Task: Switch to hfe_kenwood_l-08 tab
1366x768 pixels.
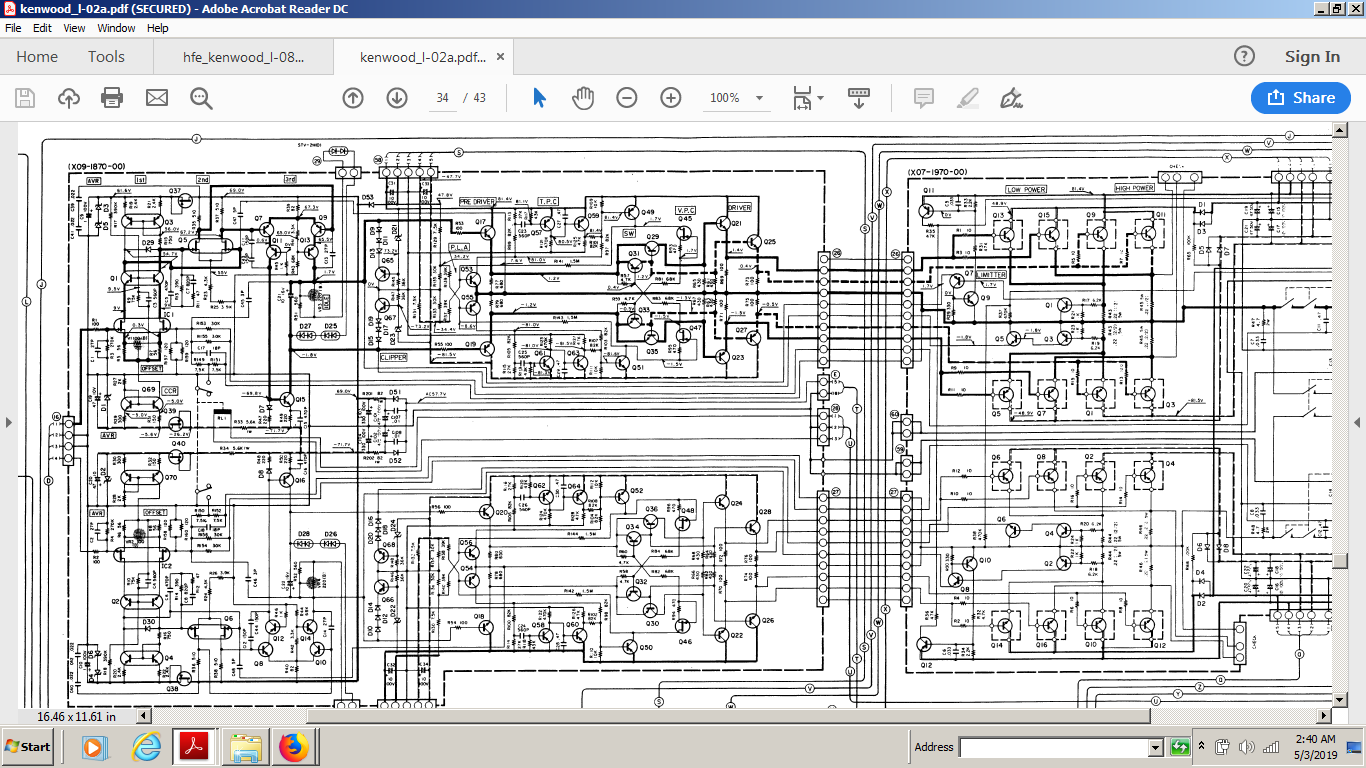Action: point(243,57)
